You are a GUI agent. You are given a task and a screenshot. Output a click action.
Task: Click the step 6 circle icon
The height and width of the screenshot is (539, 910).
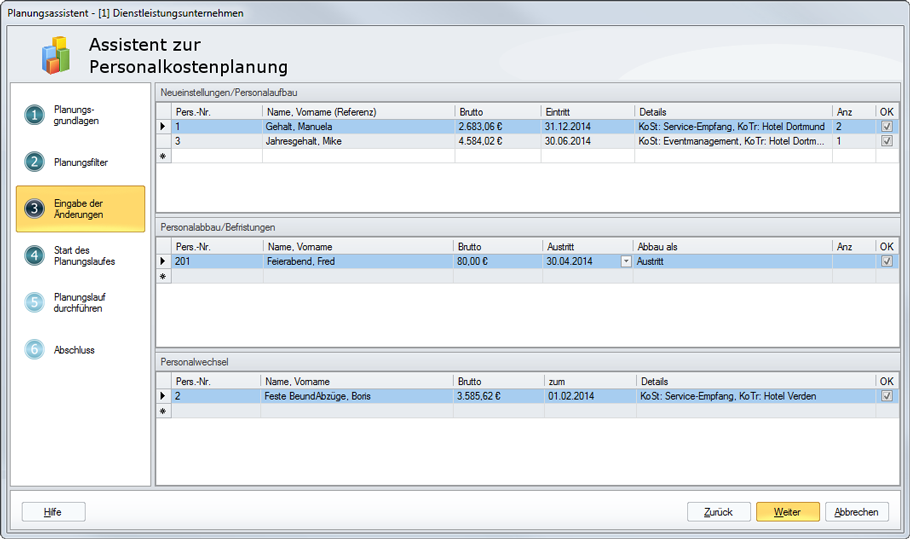click(x=34, y=349)
